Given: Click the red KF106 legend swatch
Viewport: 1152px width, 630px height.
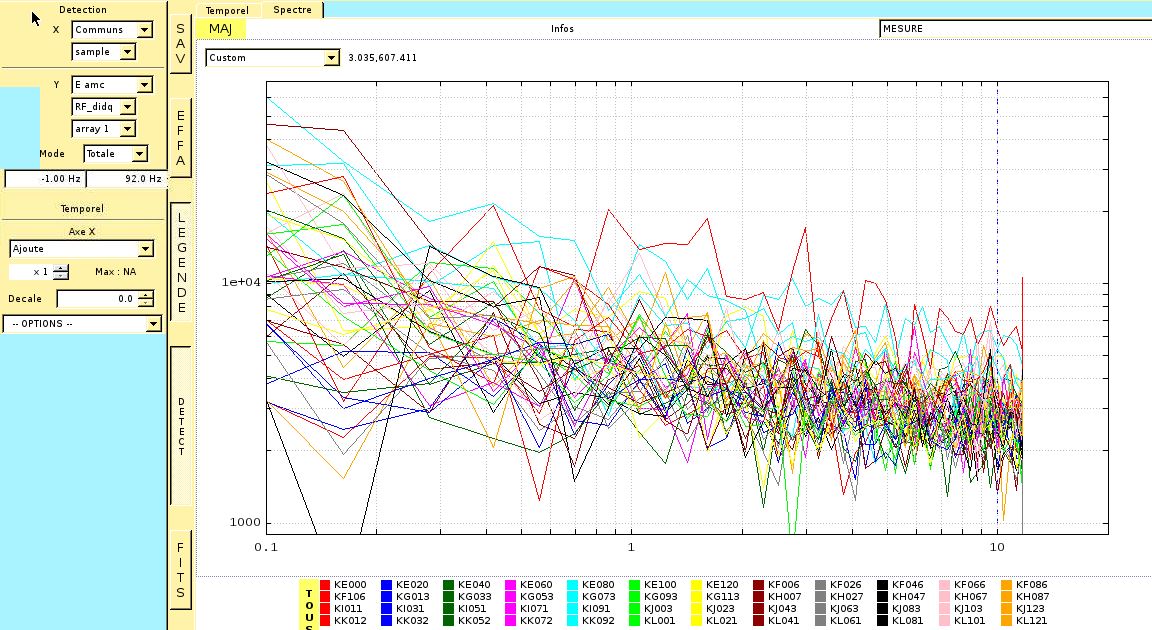Looking at the screenshot, I should (325, 597).
